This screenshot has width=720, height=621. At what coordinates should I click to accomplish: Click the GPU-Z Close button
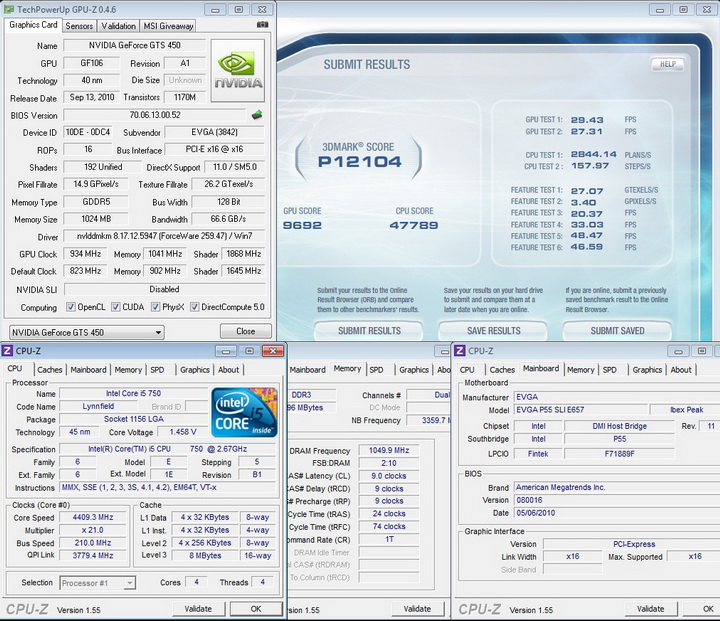(246, 331)
